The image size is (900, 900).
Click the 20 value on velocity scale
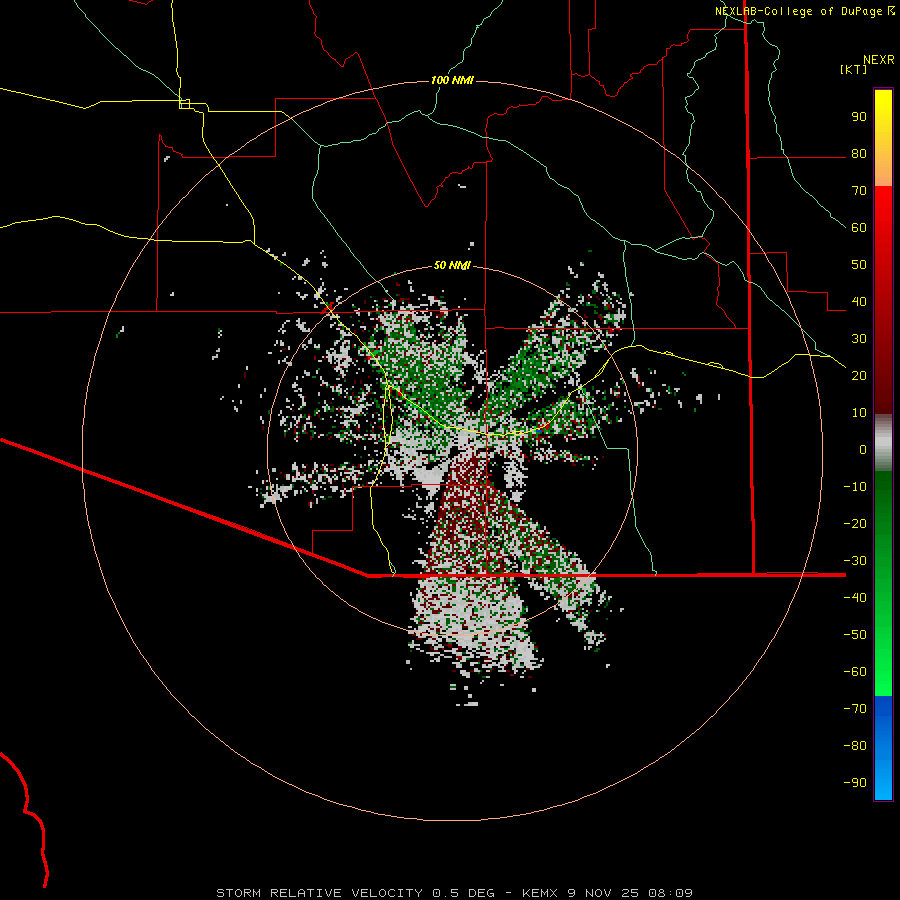click(859, 376)
